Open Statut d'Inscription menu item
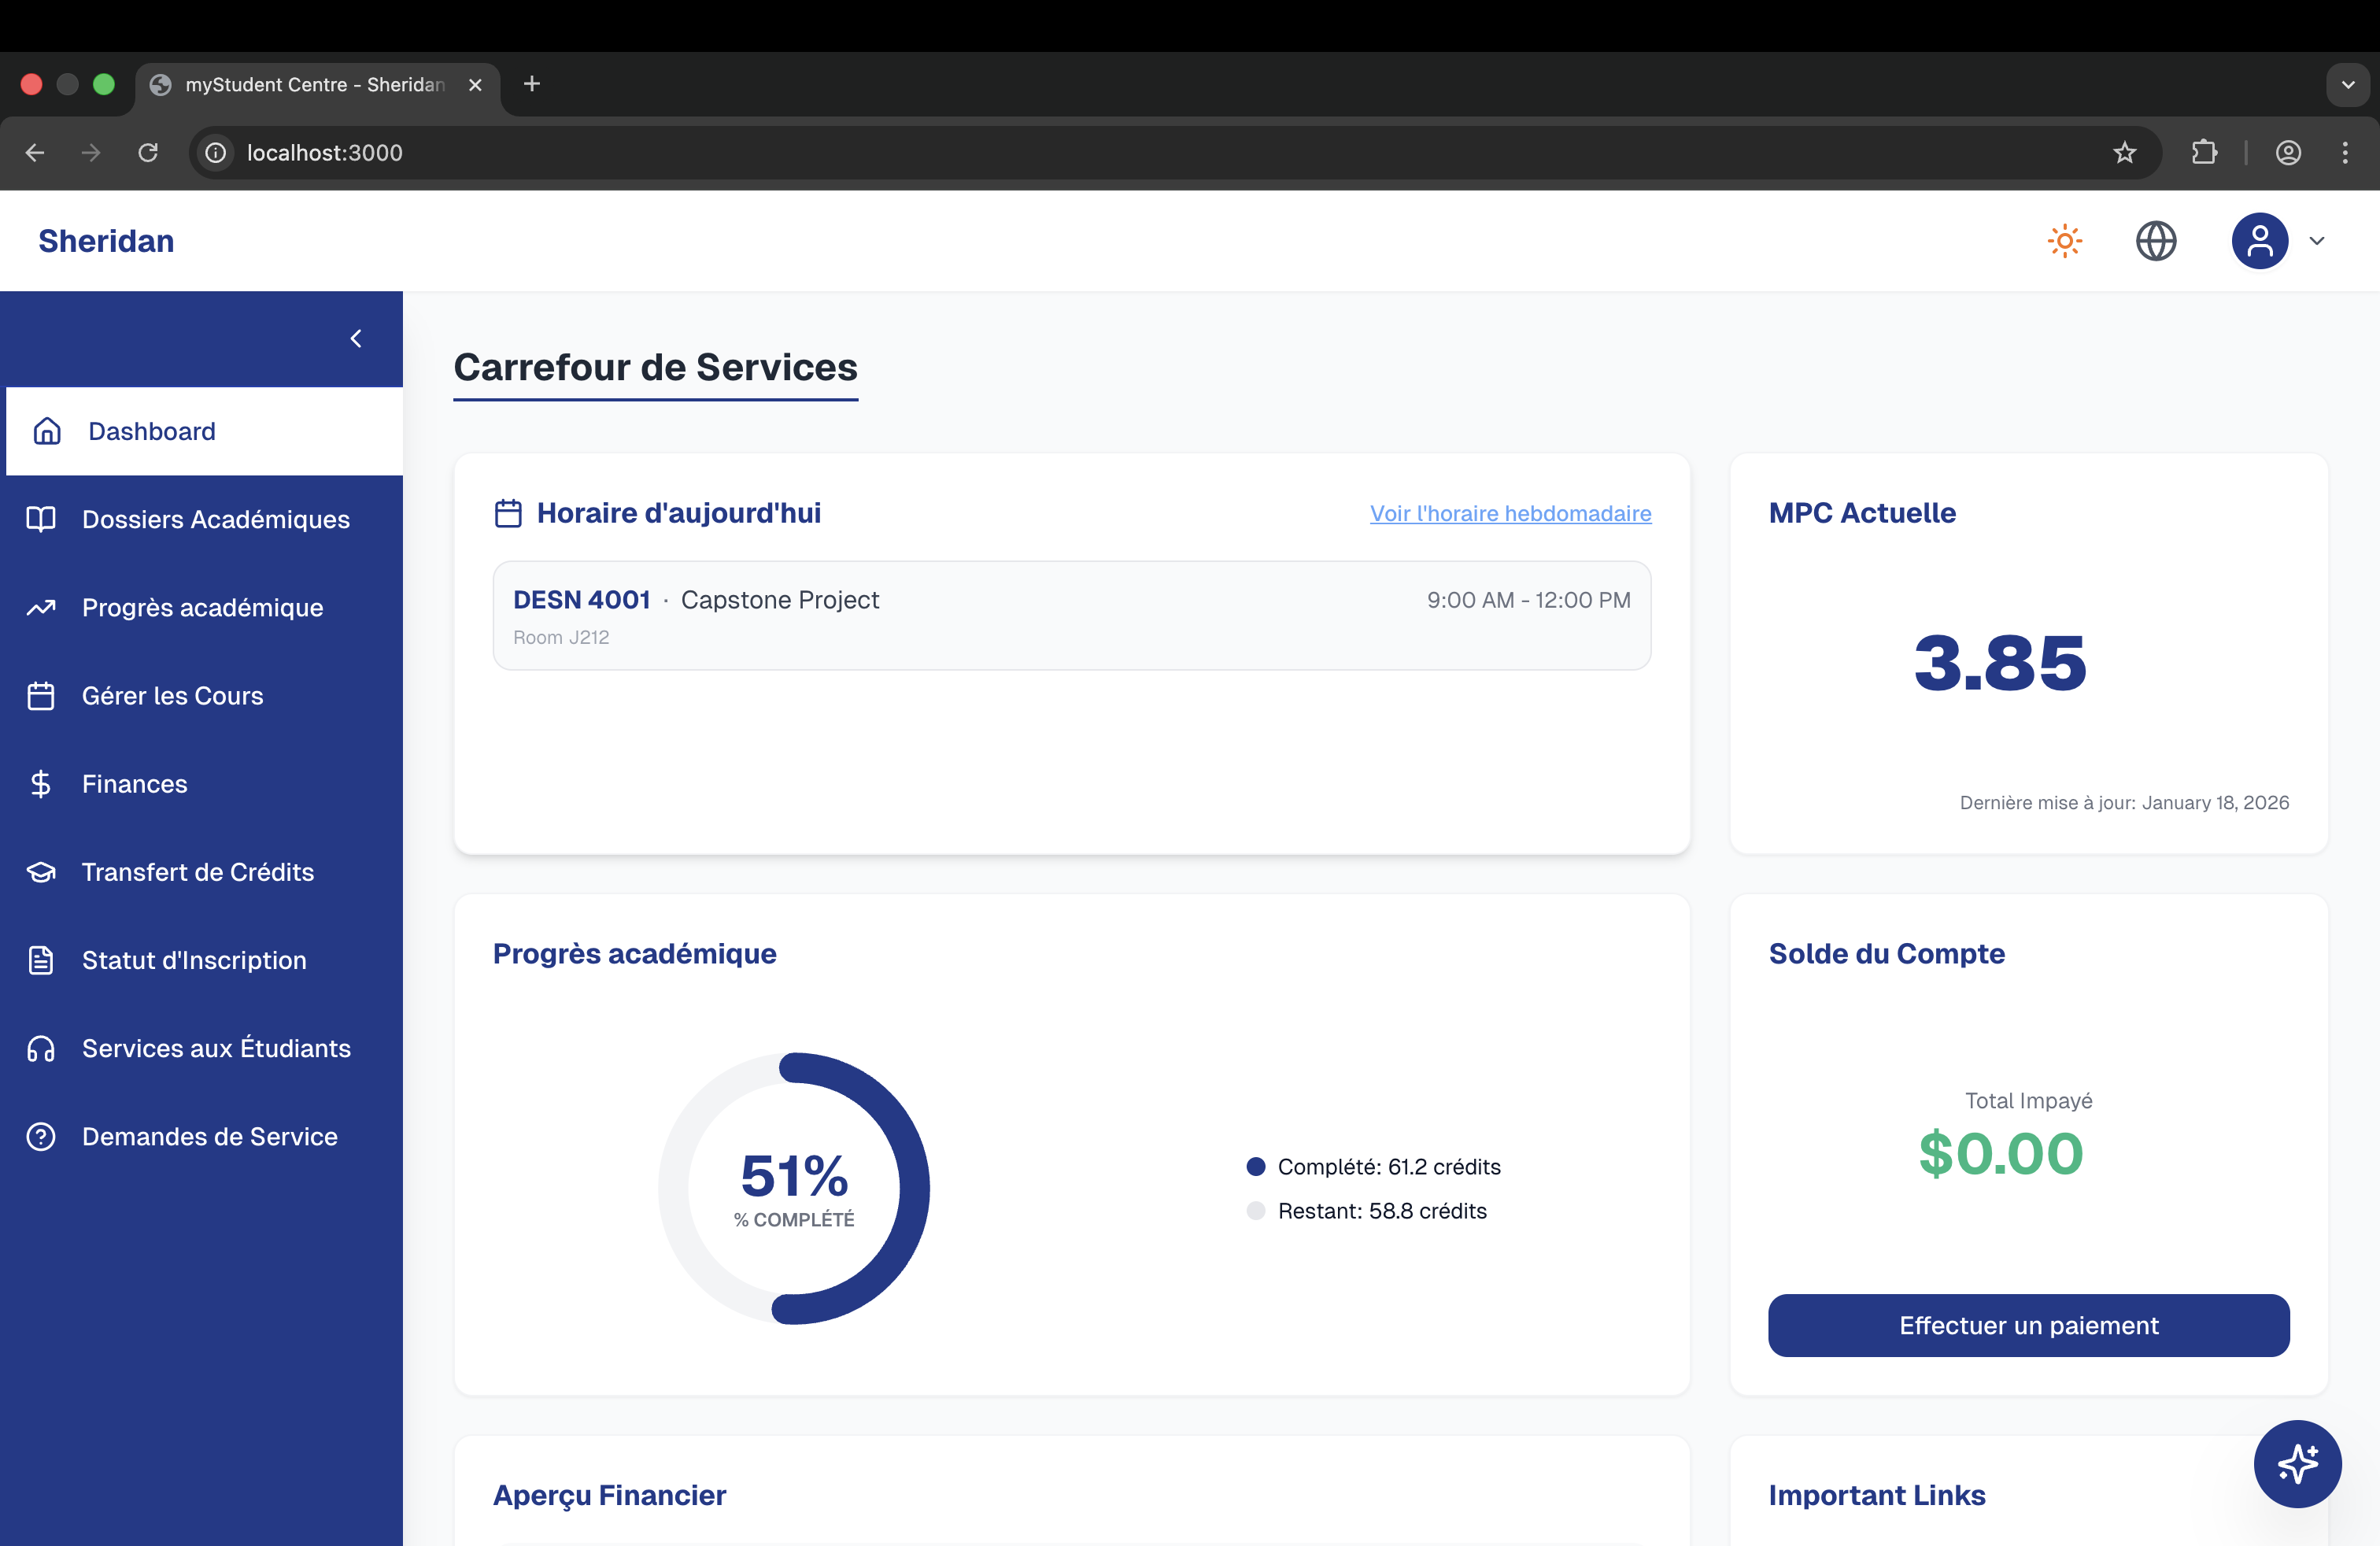The height and width of the screenshot is (1546, 2380). click(x=194, y=960)
